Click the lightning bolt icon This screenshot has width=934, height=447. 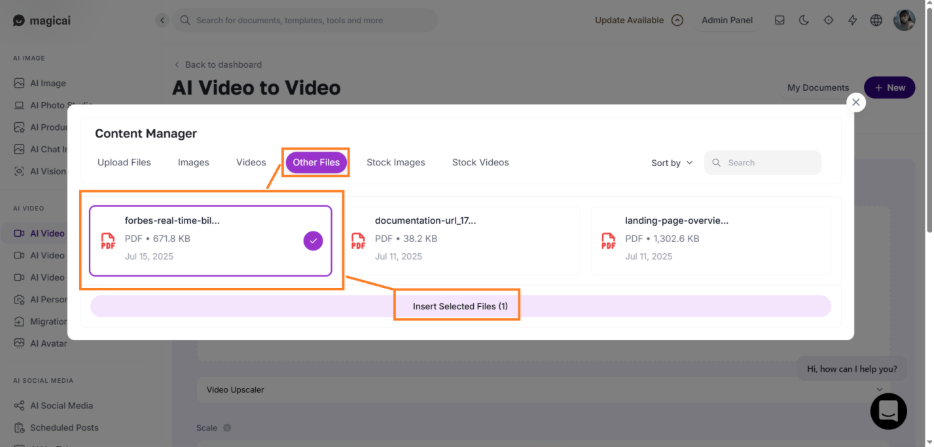click(x=852, y=20)
